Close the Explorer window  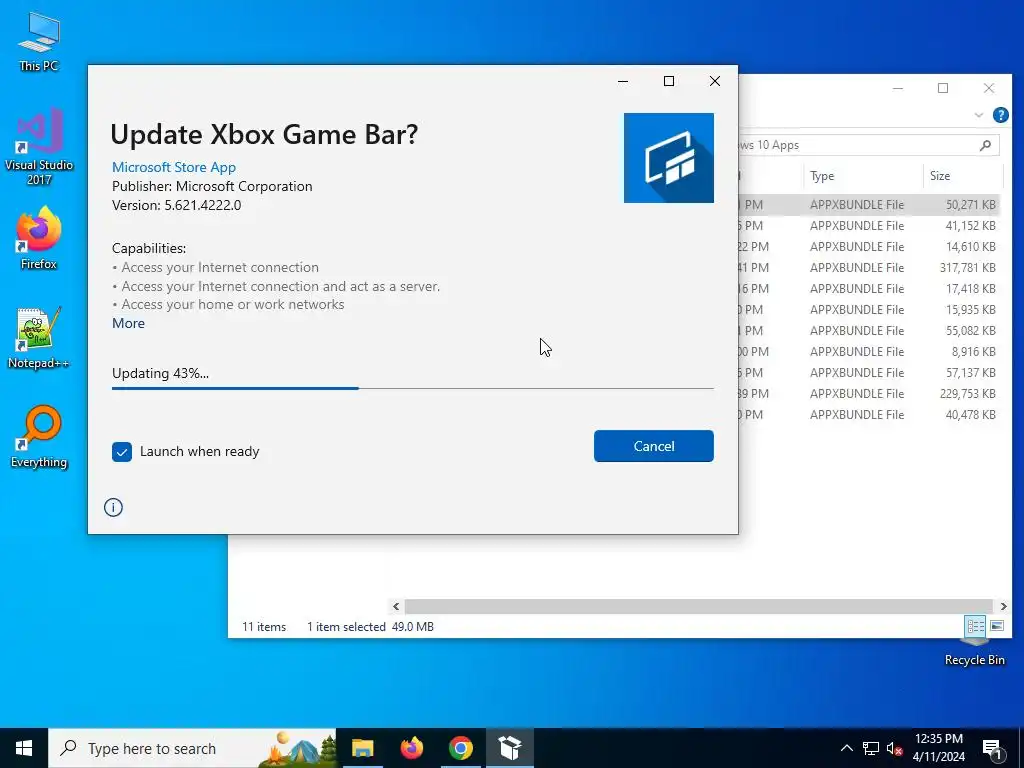989,88
